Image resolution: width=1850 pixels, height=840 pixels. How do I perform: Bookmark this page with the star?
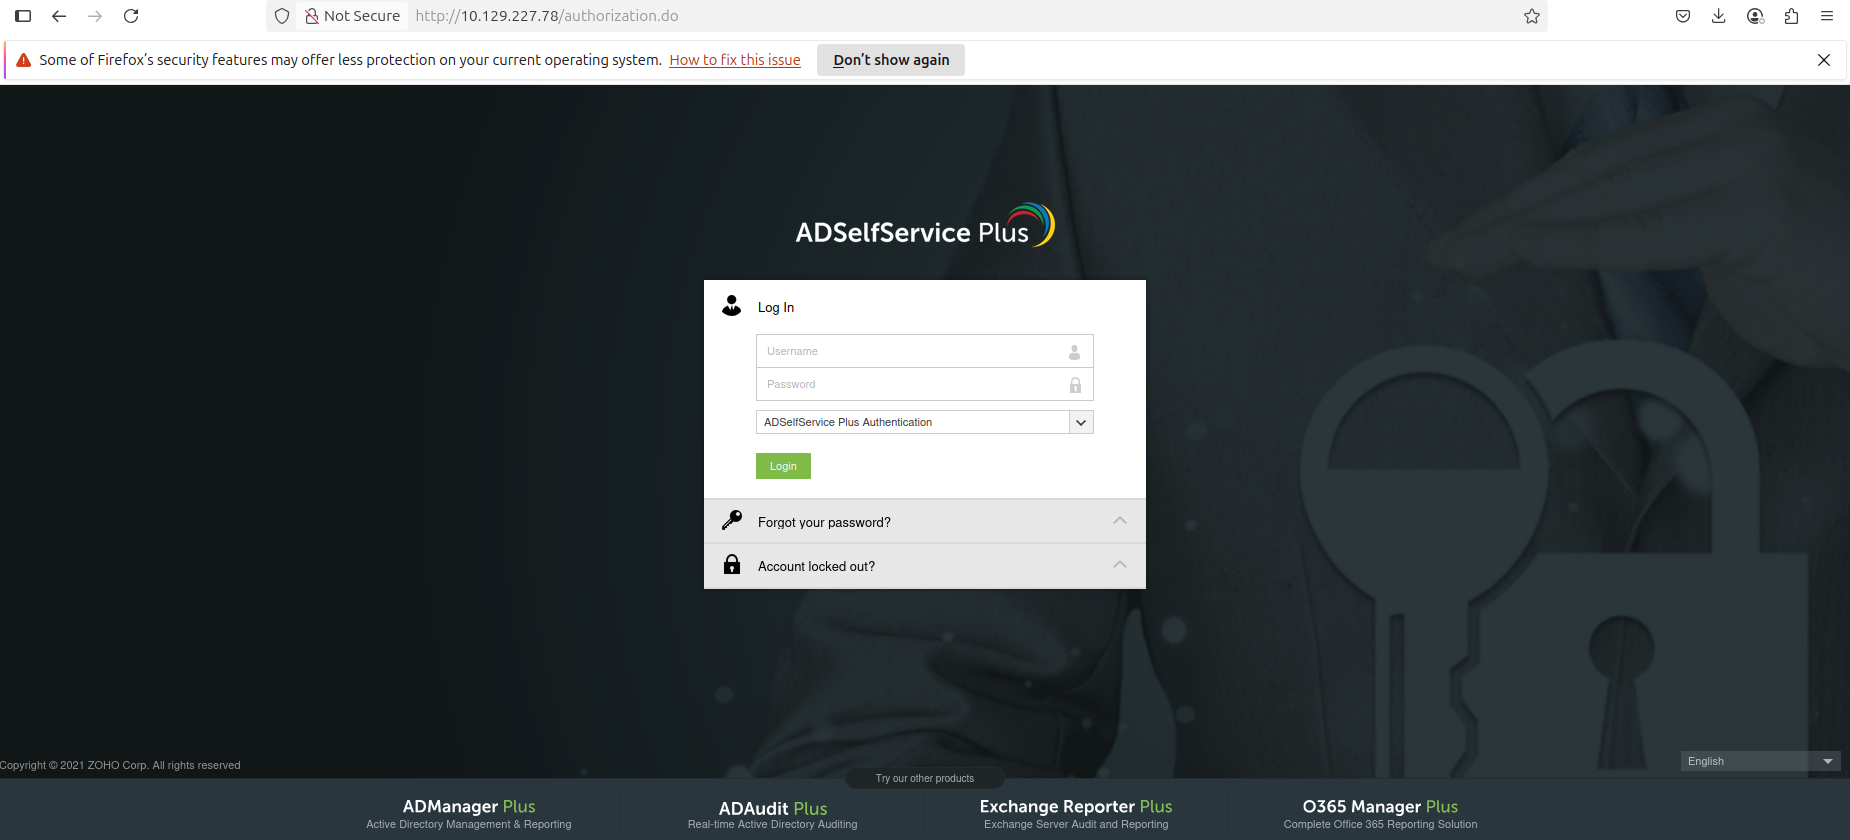point(1531,16)
